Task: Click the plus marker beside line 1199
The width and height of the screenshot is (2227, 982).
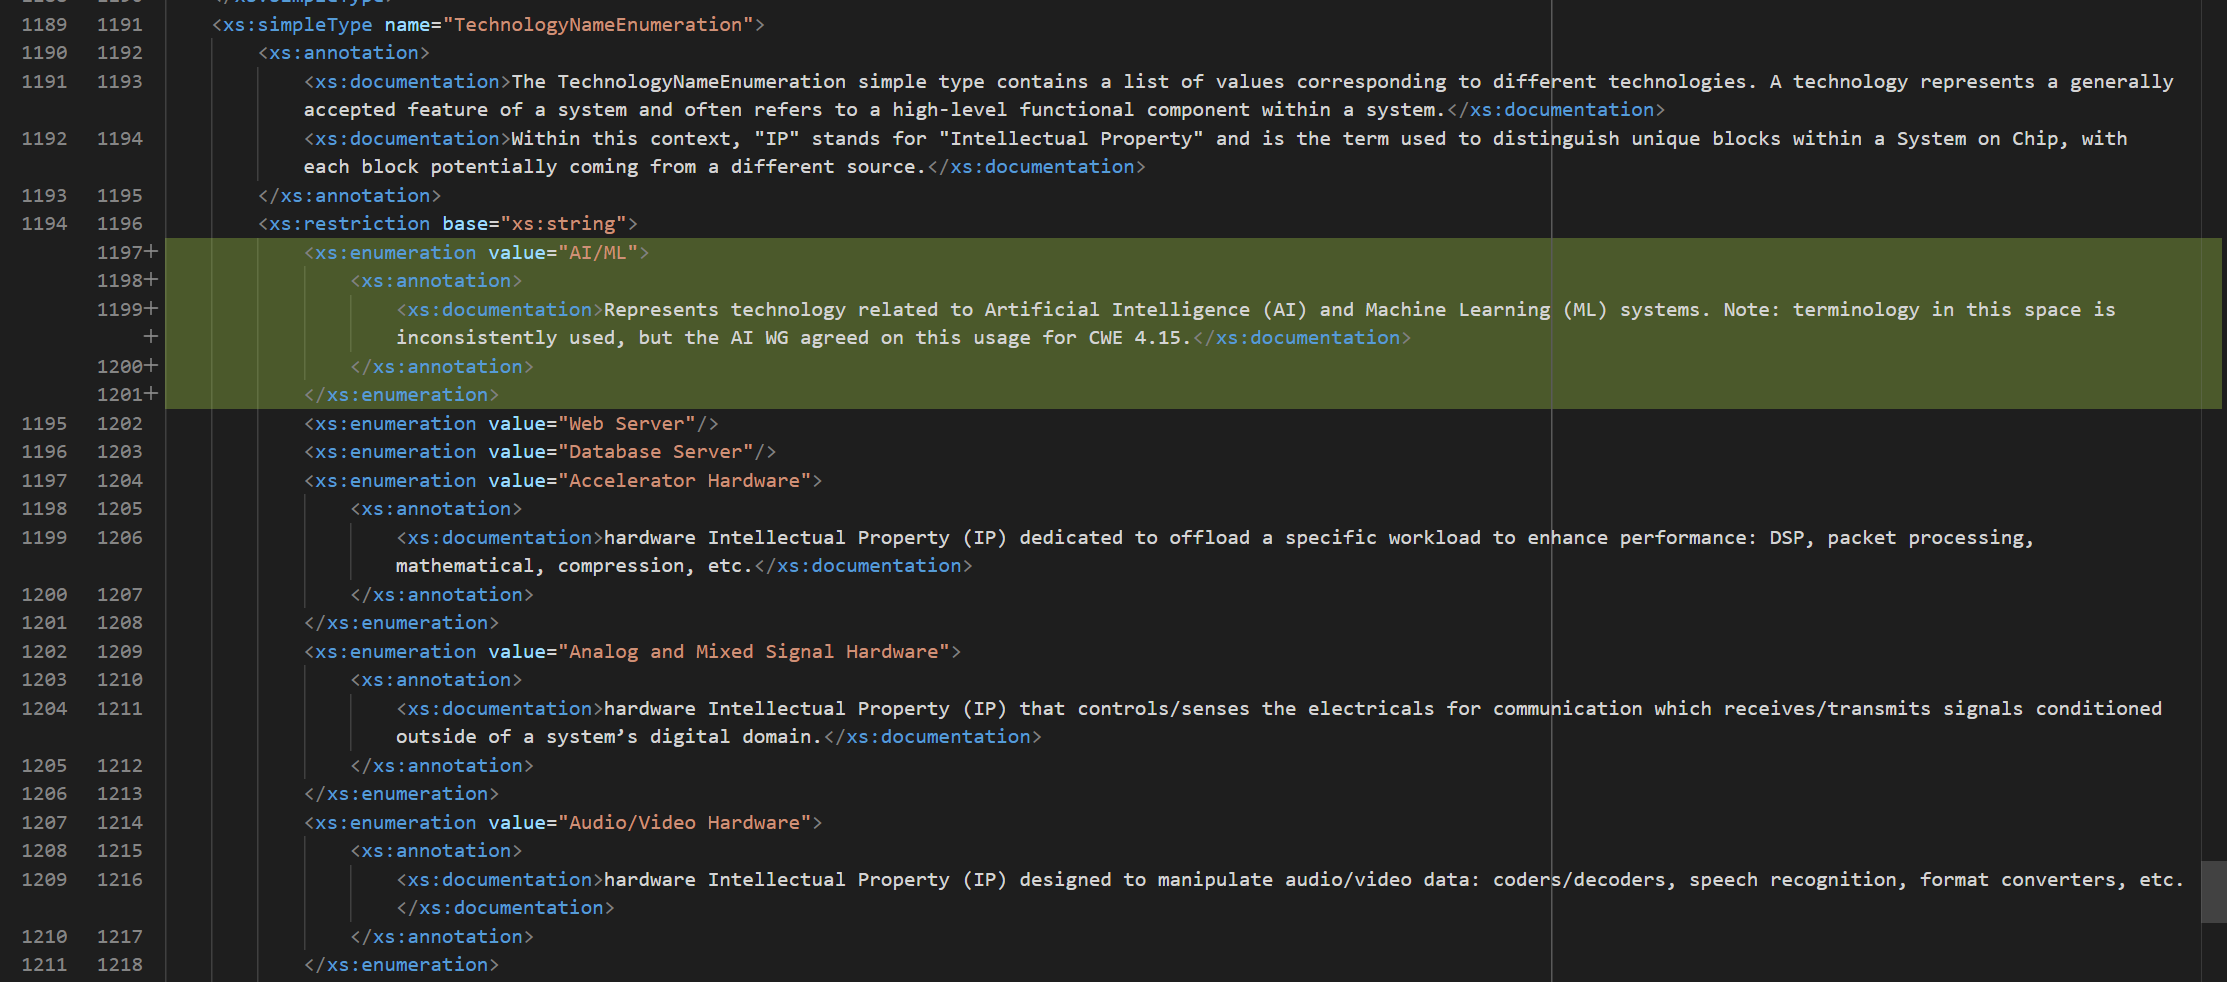Action: (x=151, y=309)
